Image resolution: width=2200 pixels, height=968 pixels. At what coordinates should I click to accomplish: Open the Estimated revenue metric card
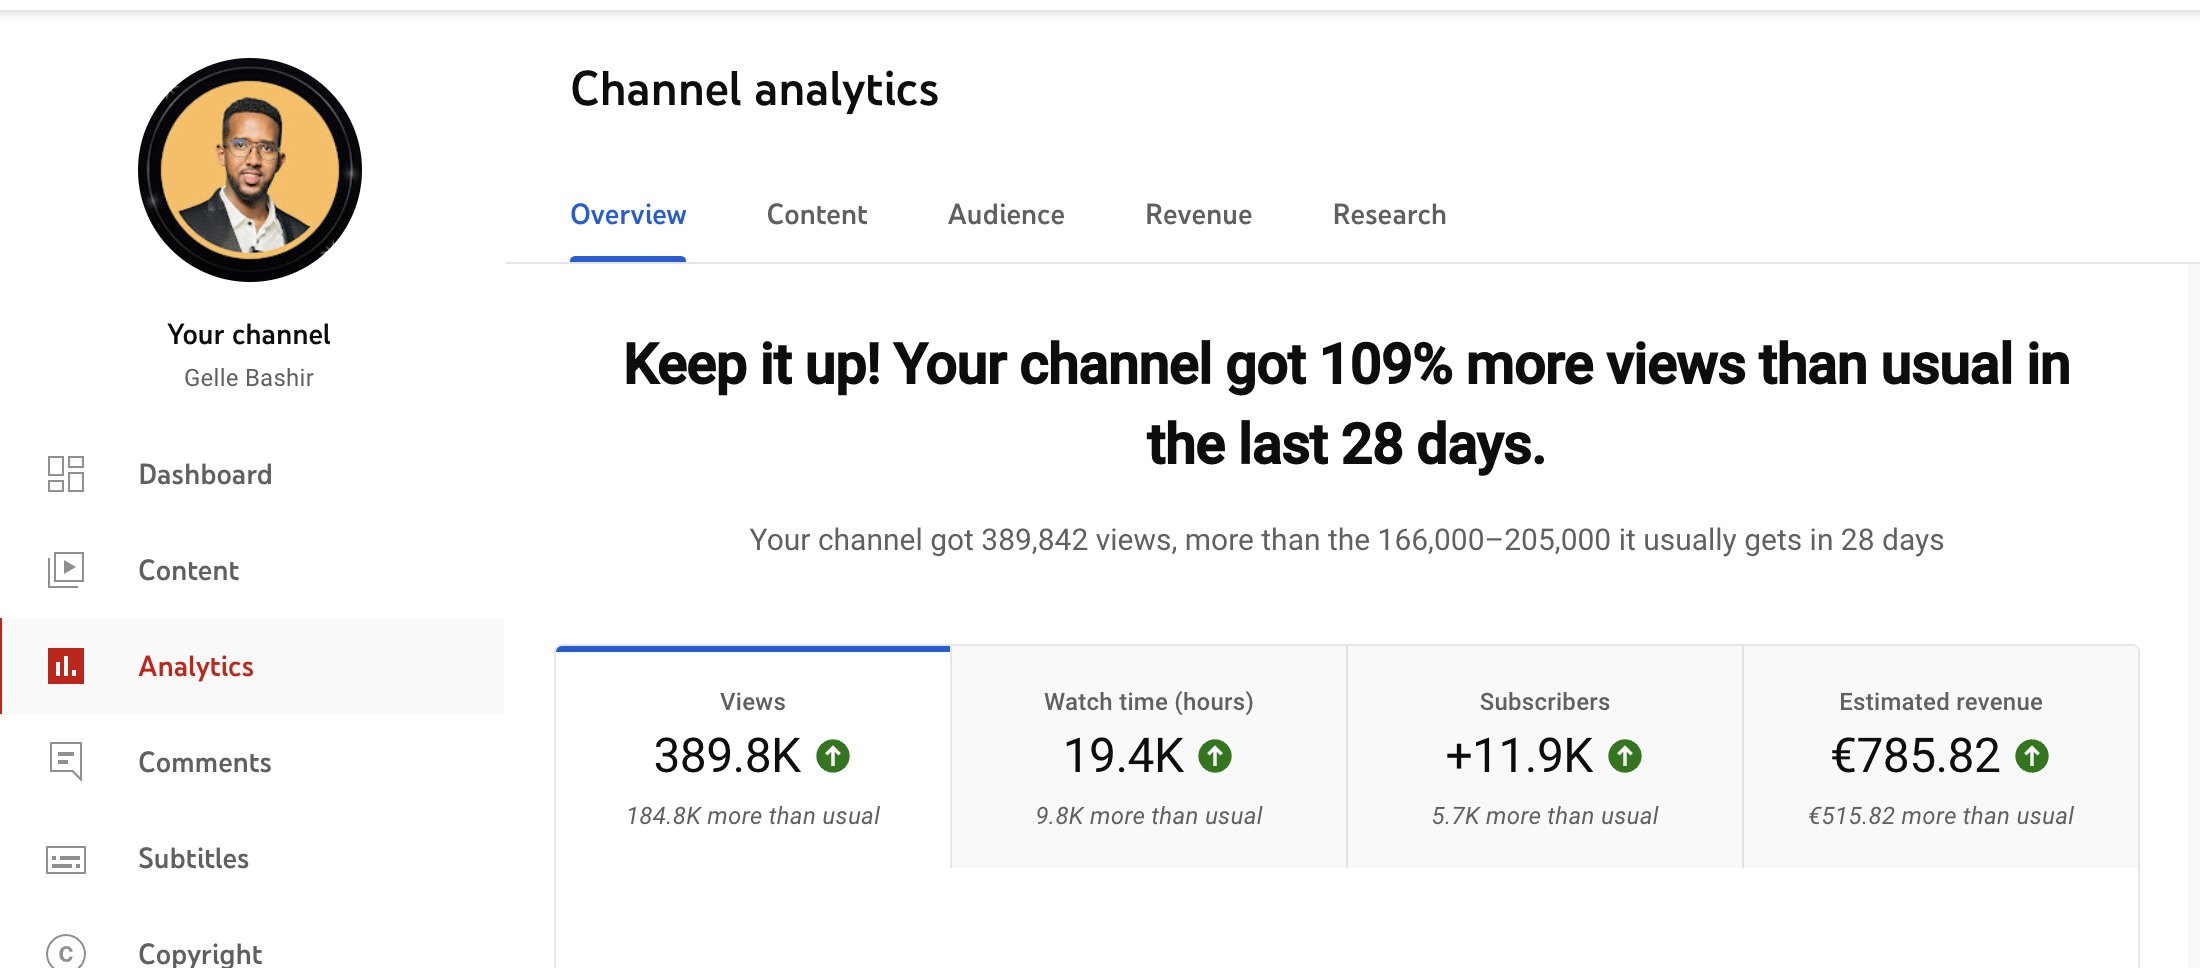point(1940,757)
